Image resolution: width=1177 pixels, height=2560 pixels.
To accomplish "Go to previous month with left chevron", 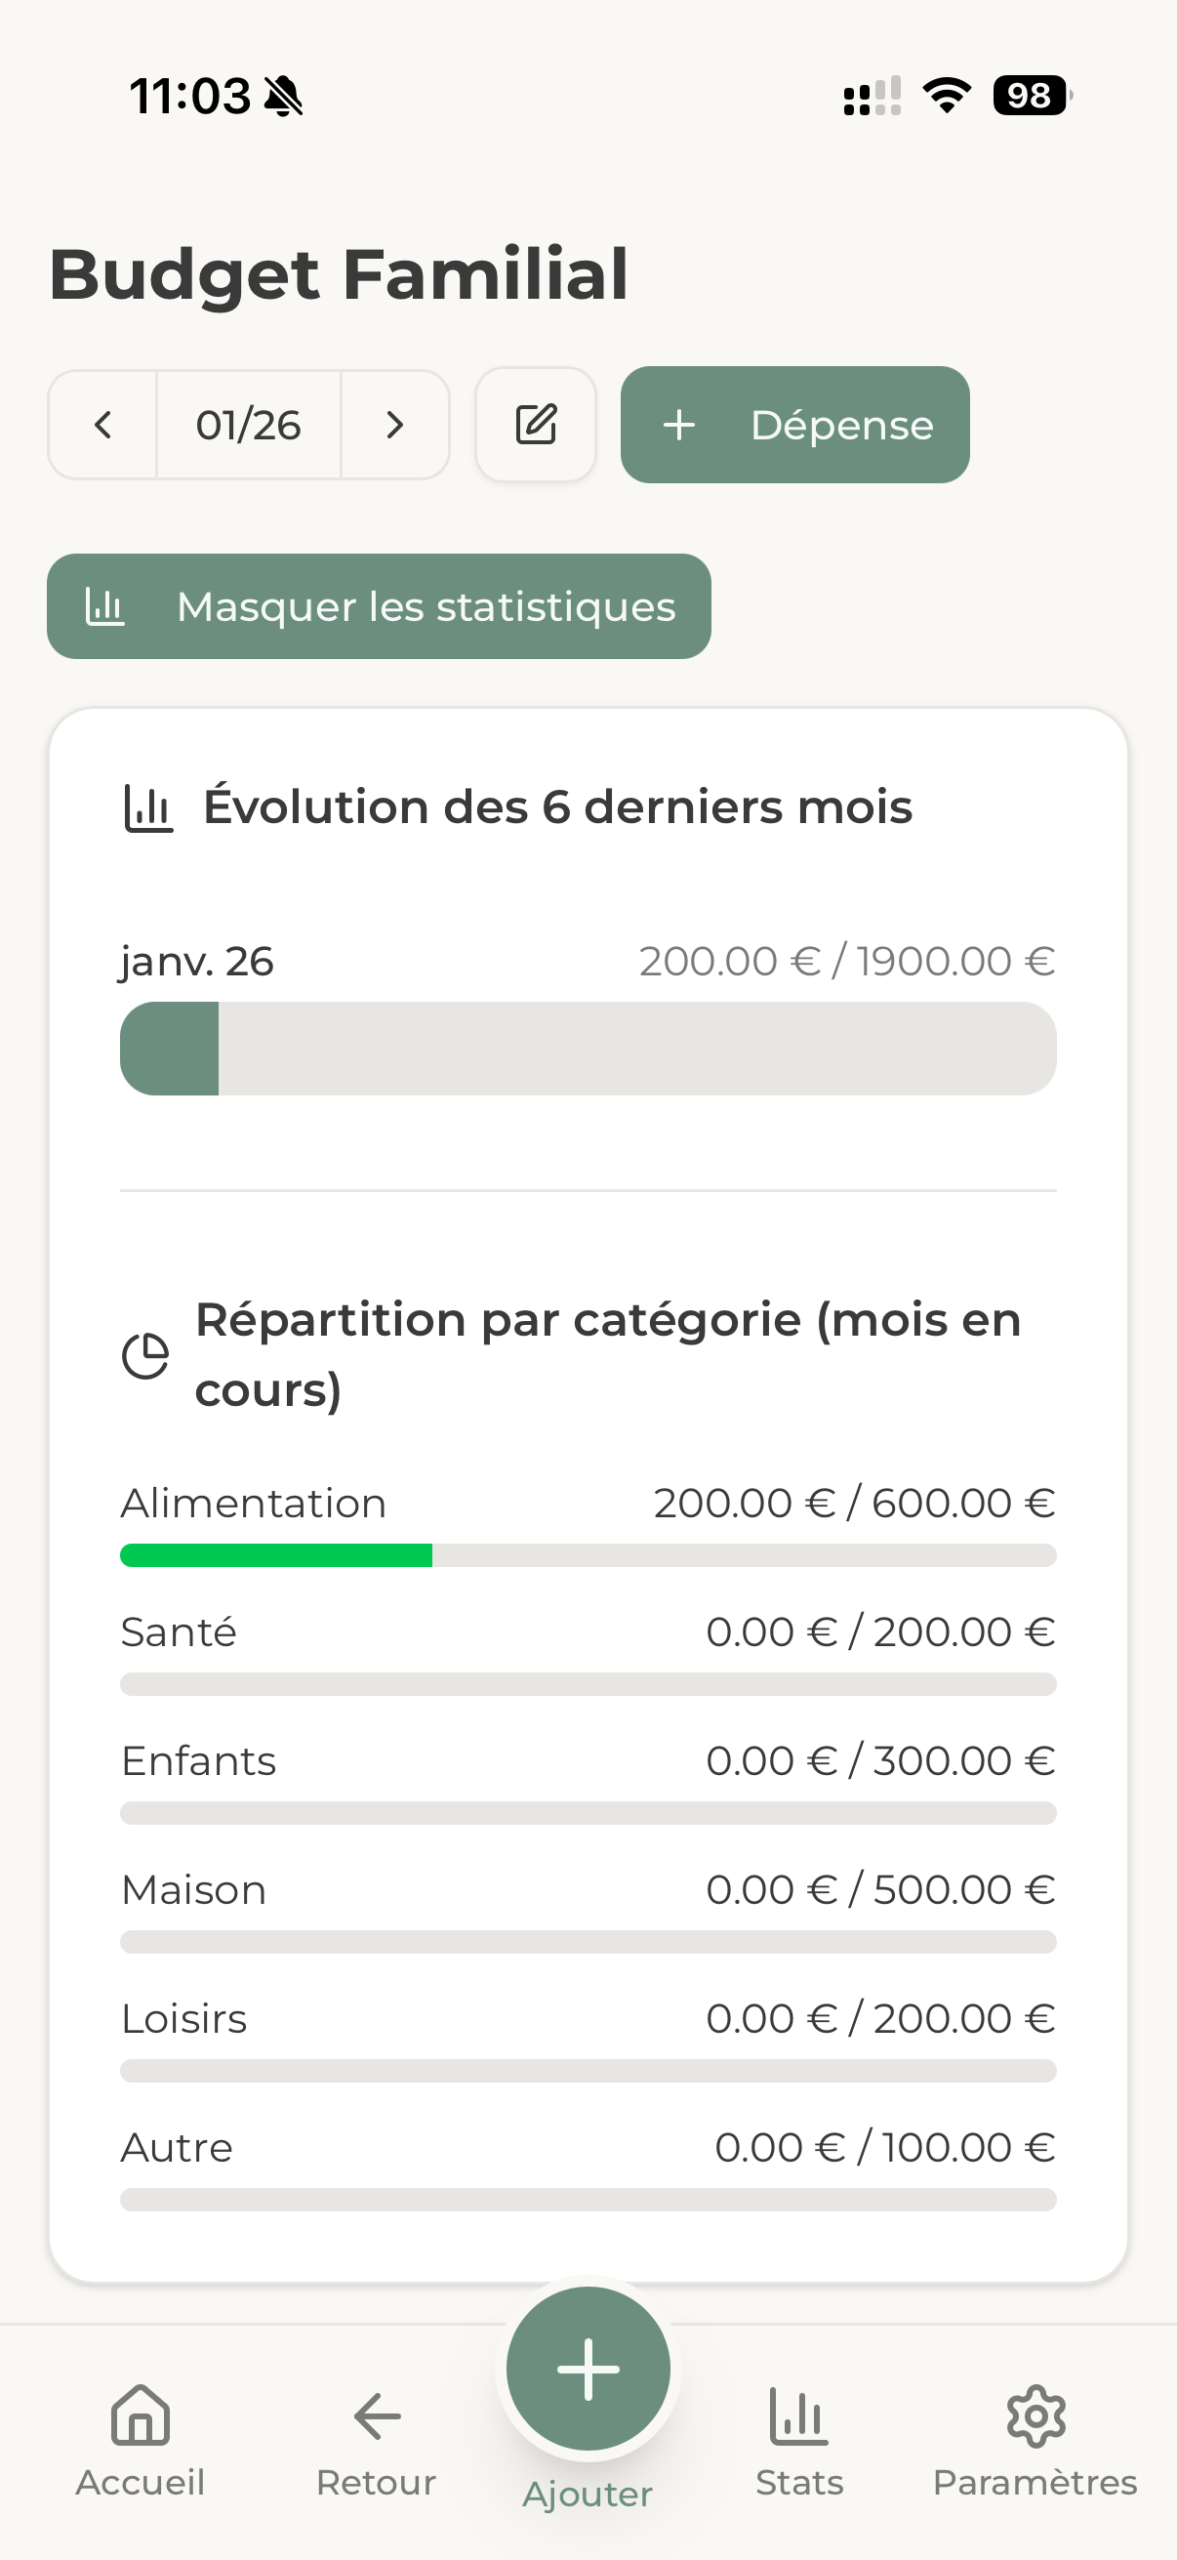I will pyautogui.click(x=103, y=425).
